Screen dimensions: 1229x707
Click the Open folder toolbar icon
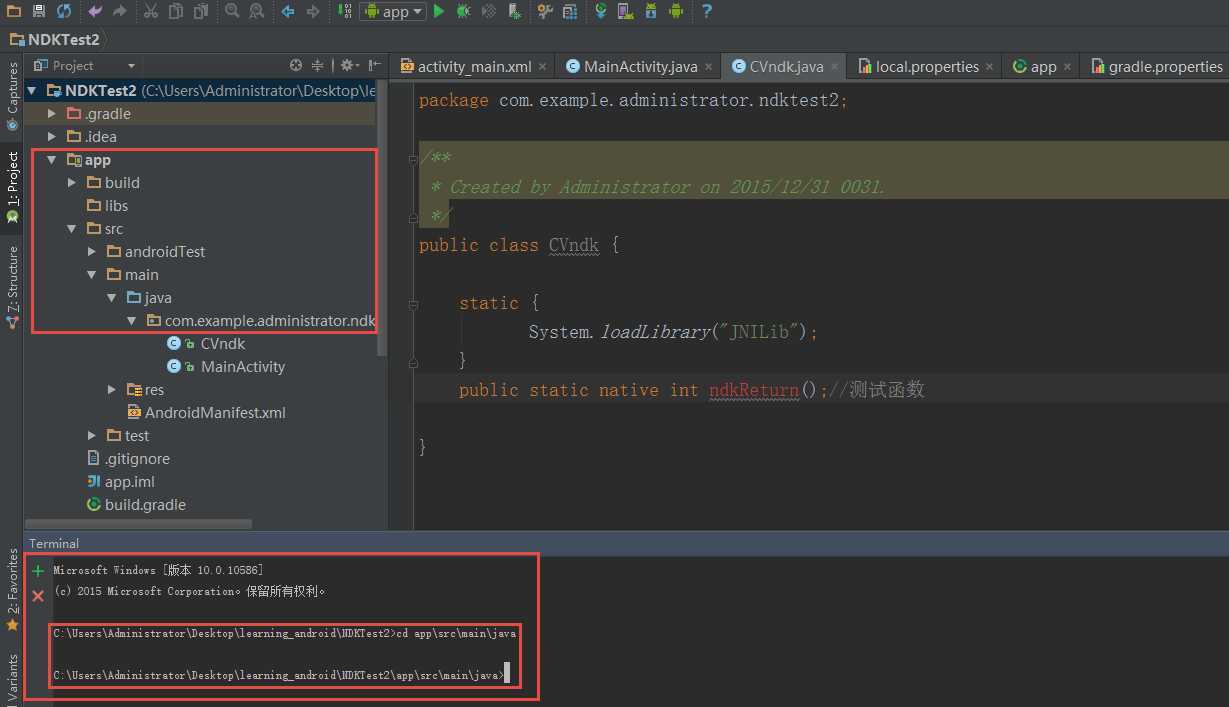pyautogui.click(x=13, y=11)
